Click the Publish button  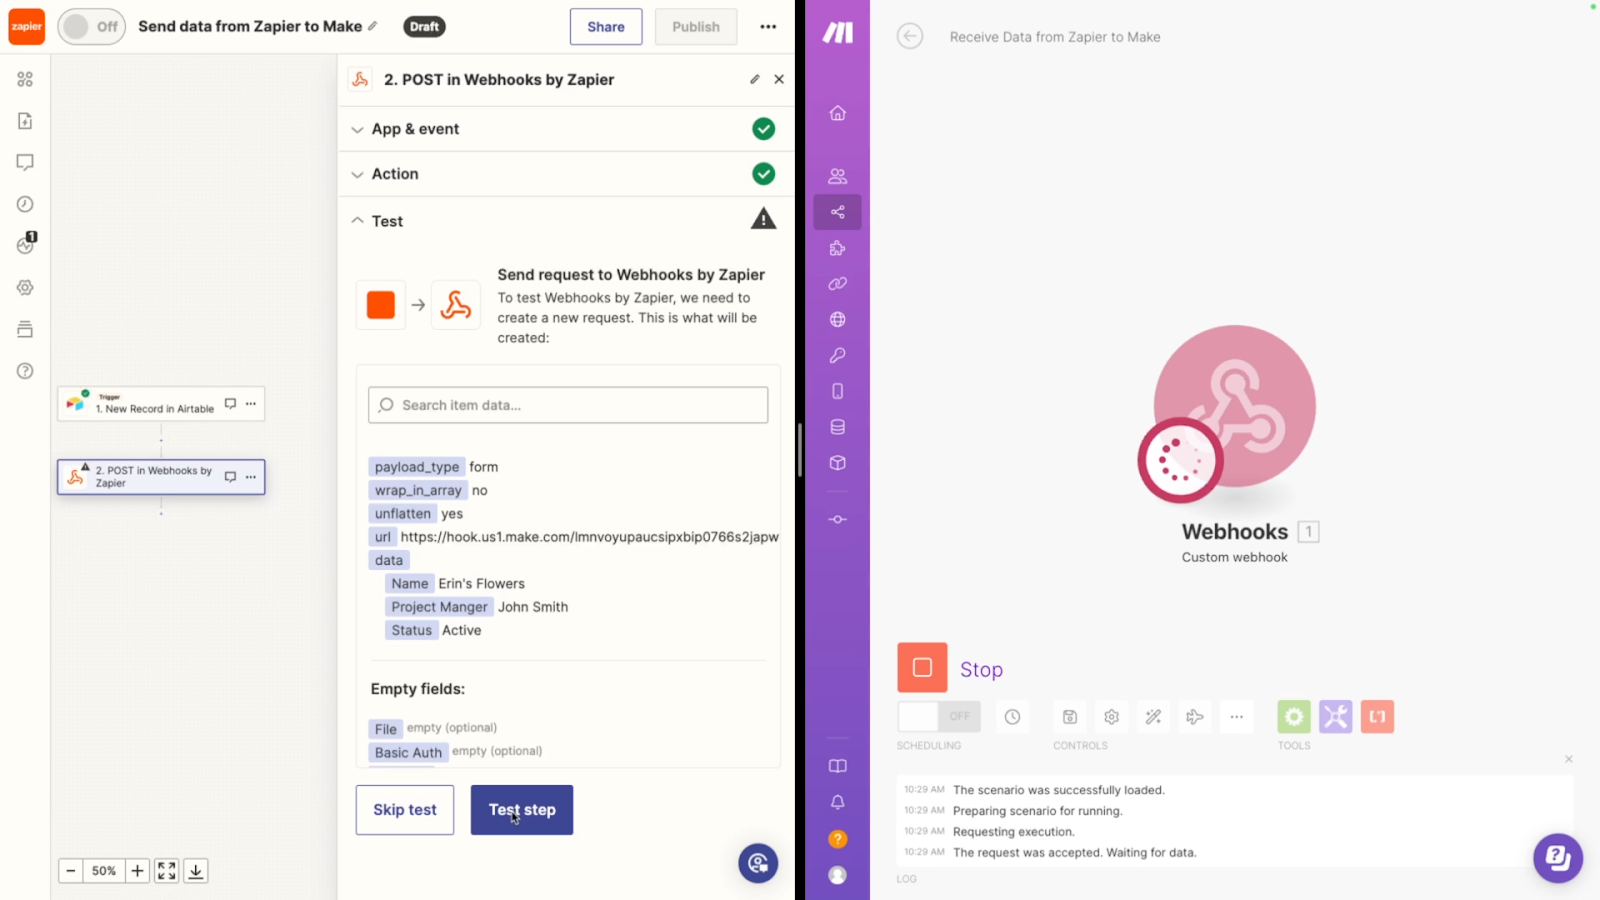tap(696, 27)
